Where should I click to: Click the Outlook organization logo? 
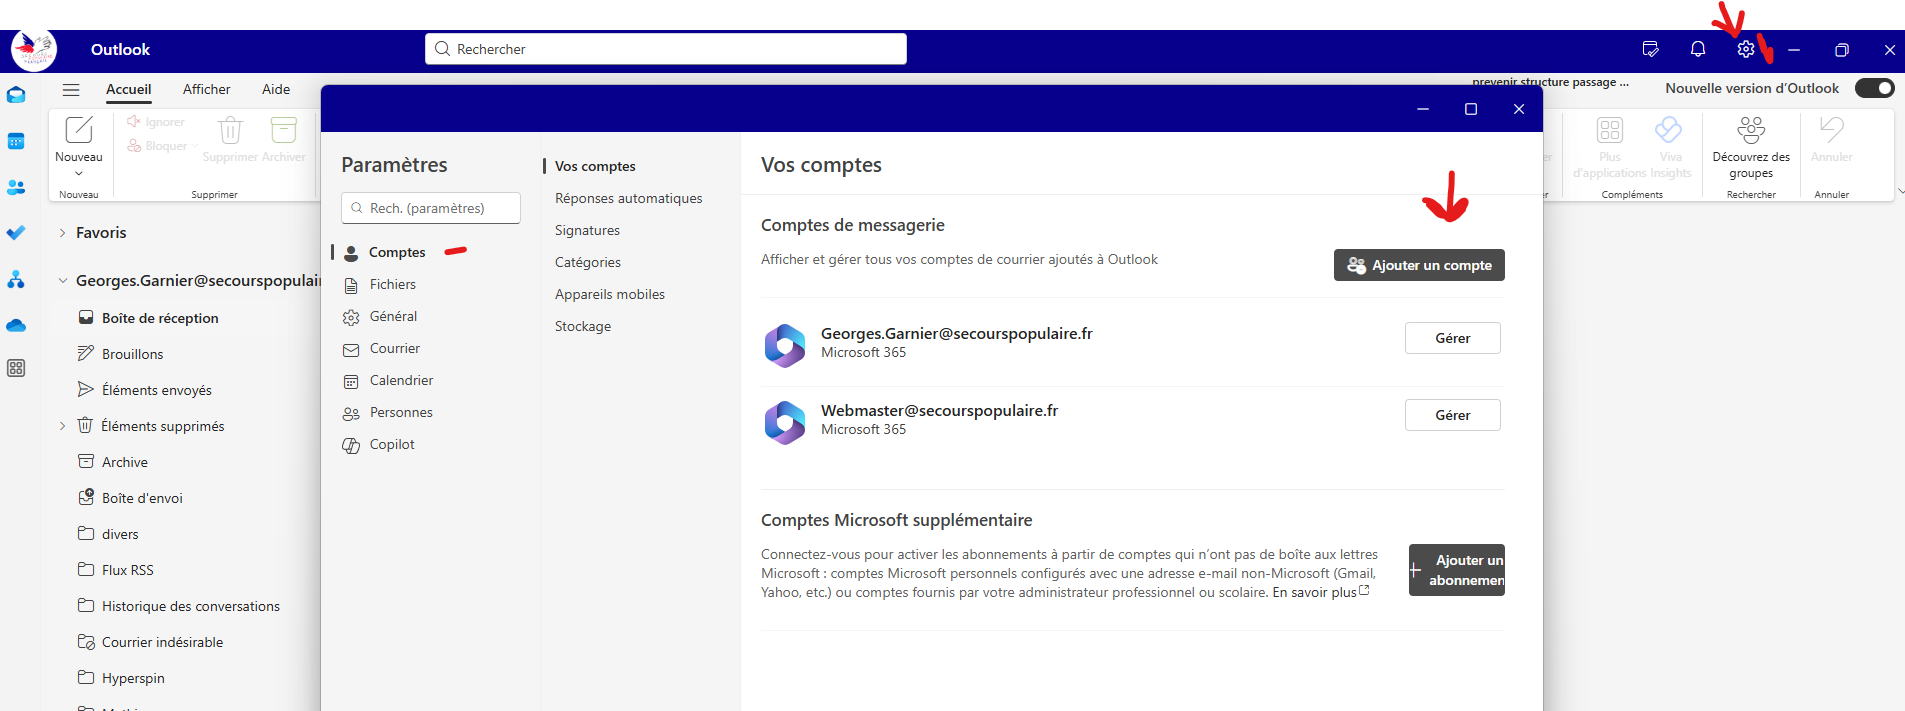(x=33, y=49)
